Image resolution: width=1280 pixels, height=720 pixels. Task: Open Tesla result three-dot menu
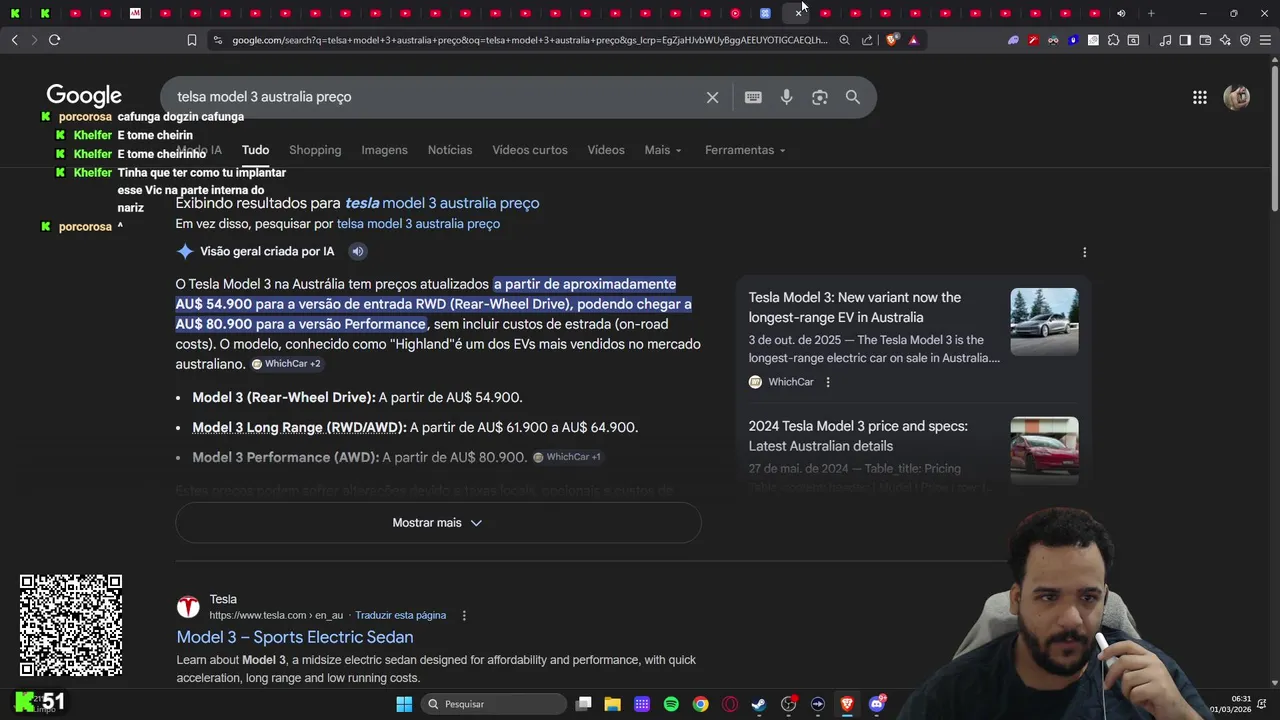point(464,615)
